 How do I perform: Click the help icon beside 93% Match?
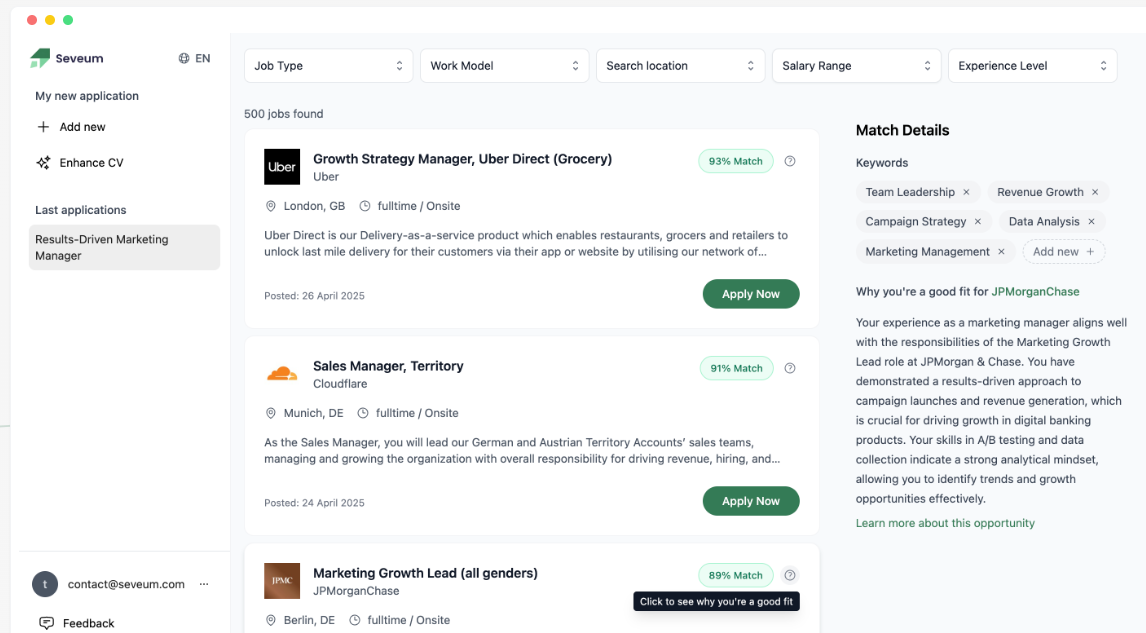790,161
